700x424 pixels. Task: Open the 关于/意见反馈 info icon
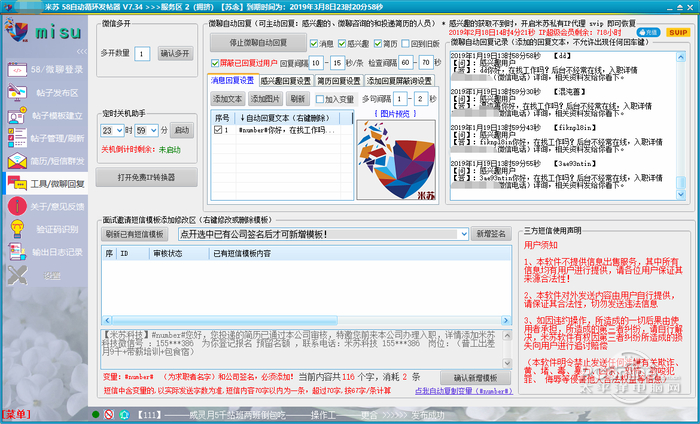17,206
